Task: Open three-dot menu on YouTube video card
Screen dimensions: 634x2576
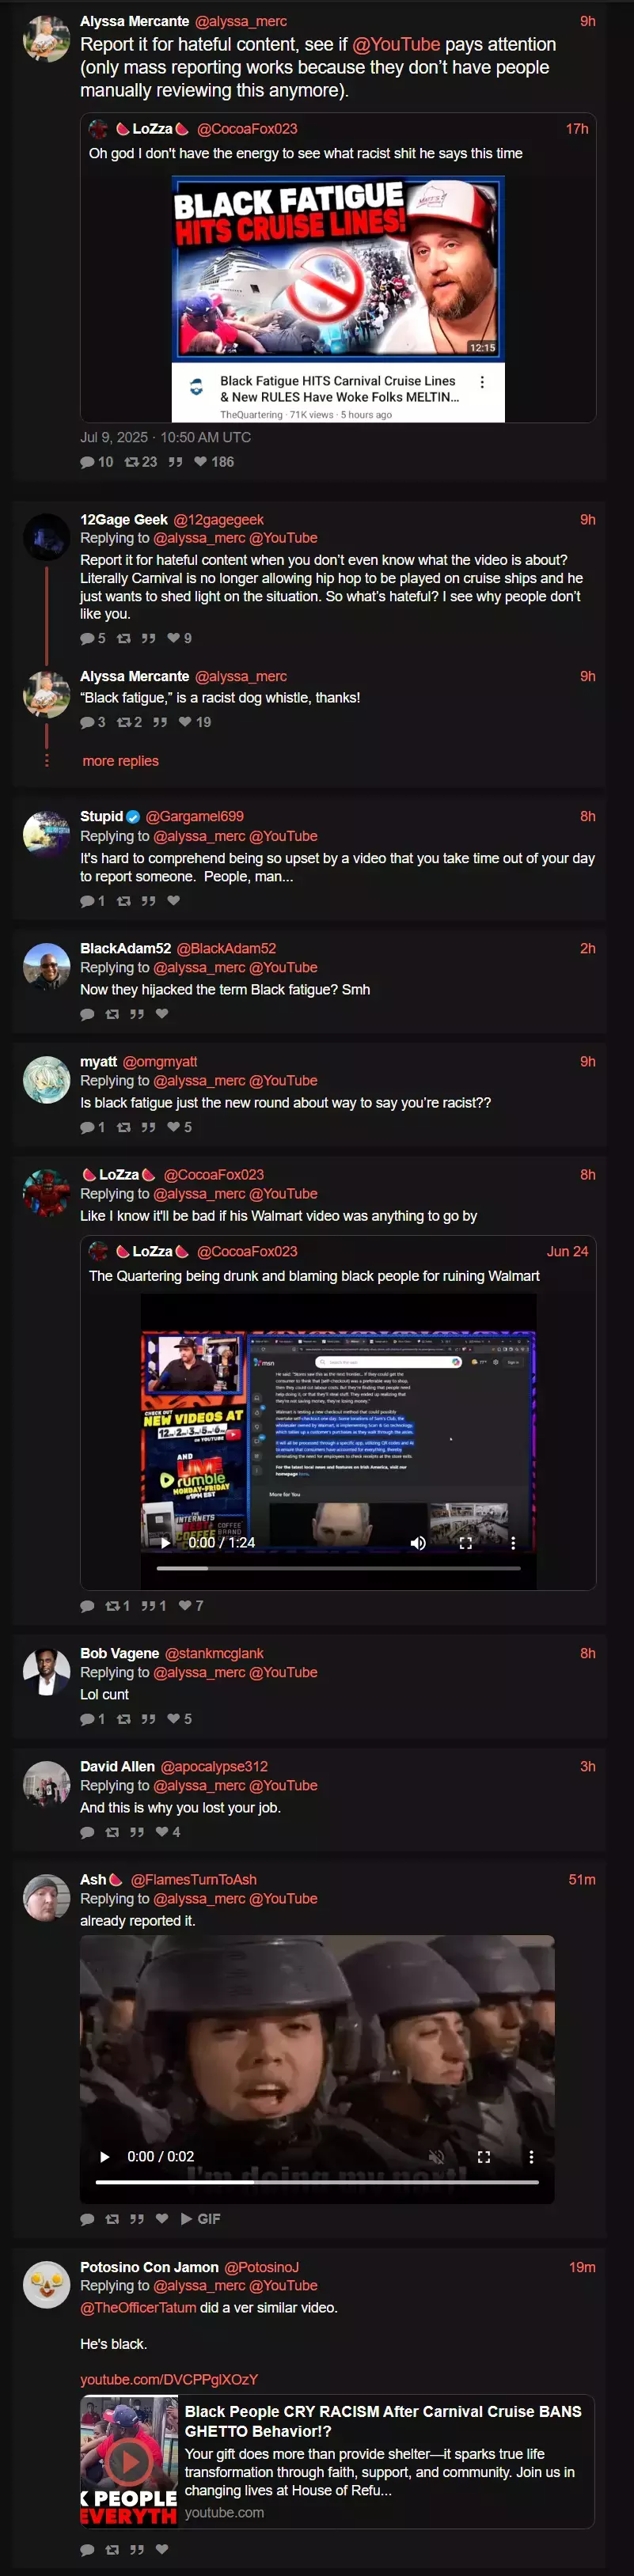Action: (x=482, y=382)
